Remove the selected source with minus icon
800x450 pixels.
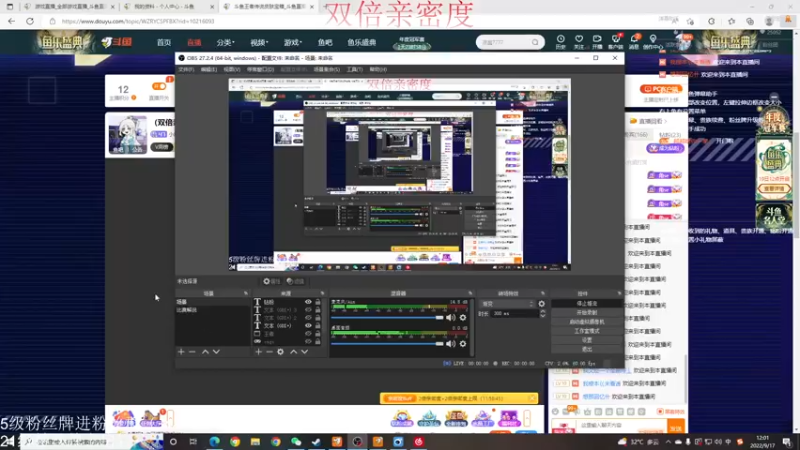tap(269, 352)
